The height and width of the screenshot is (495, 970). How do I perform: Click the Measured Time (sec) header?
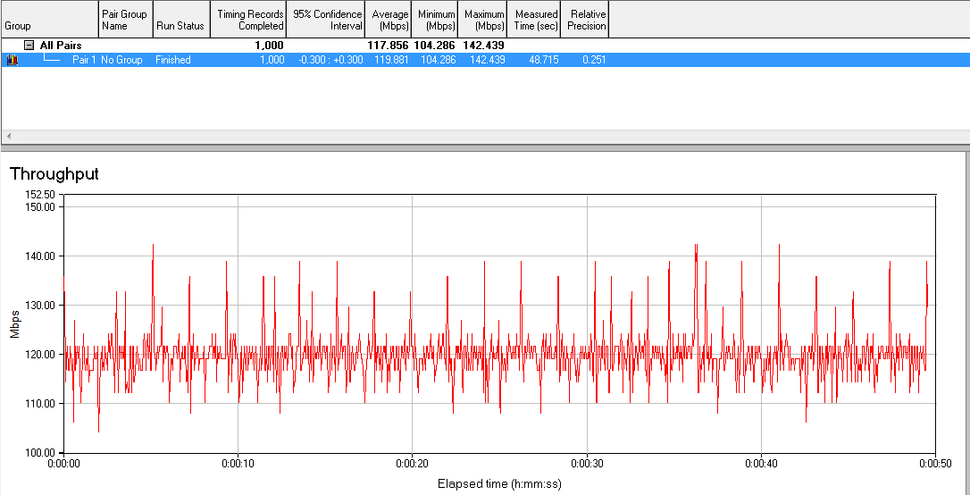pyautogui.click(x=534, y=19)
